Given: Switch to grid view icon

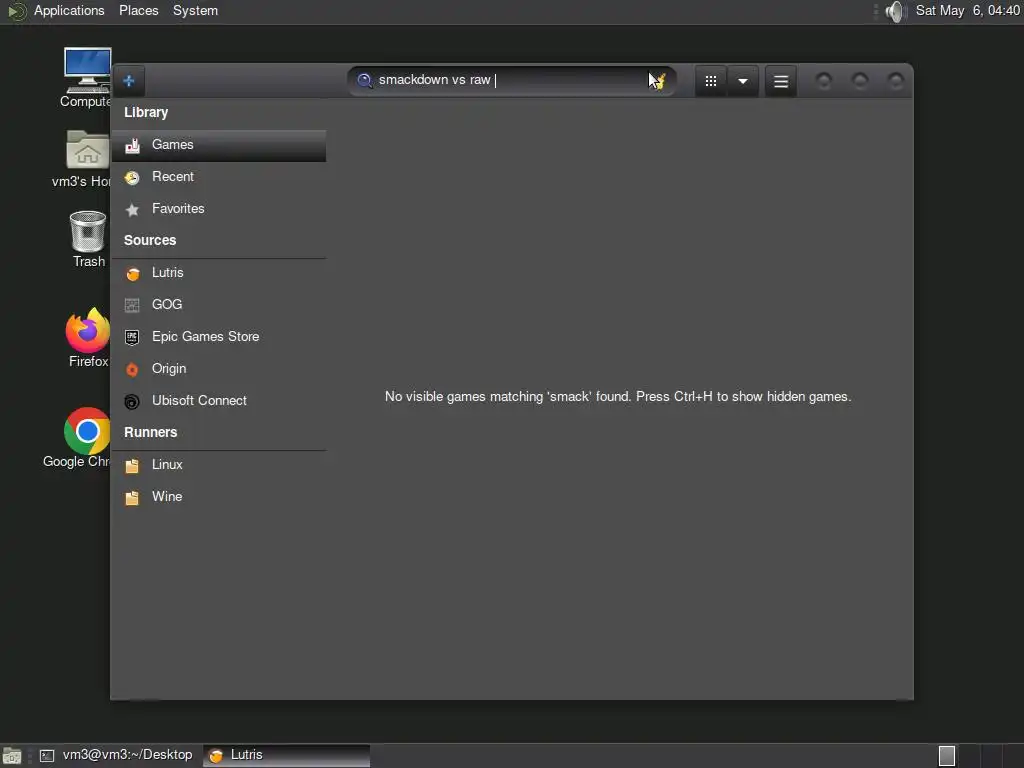Looking at the screenshot, I should pos(711,81).
